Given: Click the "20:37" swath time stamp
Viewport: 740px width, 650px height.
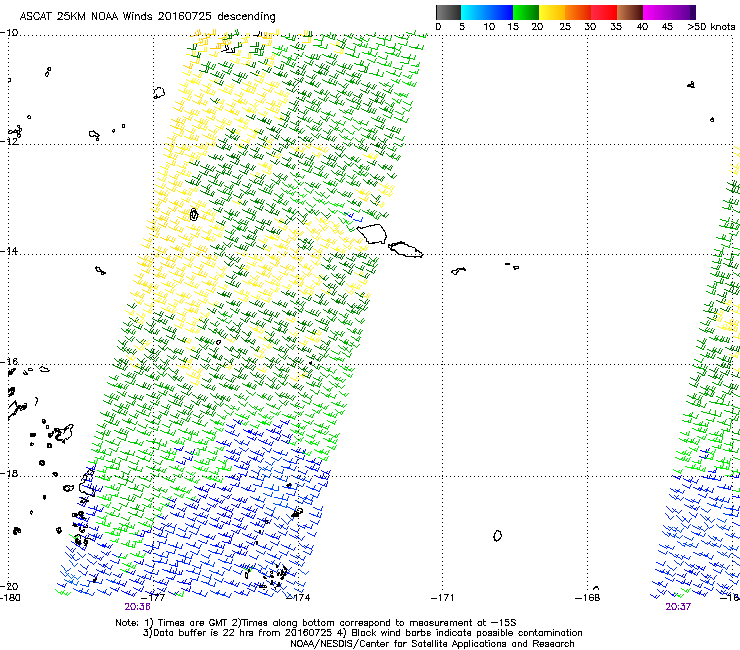Looking at the screenshot, I should click(678, 607).
